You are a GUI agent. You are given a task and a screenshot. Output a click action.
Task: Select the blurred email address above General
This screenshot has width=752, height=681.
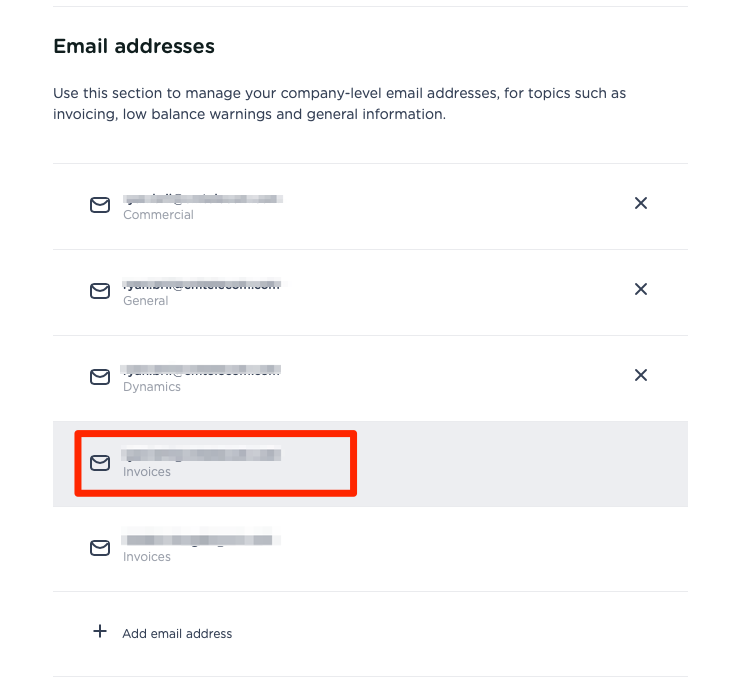pyautogui.click(x=201, y=285)
